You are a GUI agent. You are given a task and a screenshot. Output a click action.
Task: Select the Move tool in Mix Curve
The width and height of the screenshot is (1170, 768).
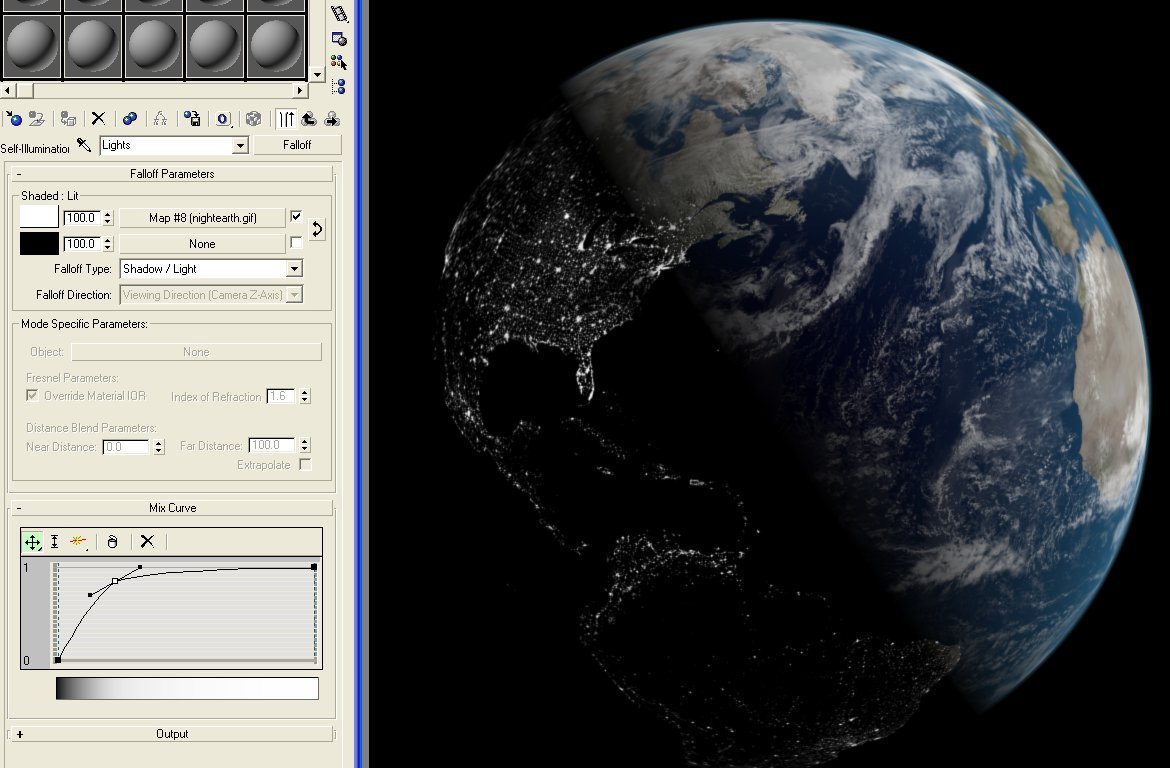(x=33, y=542)
